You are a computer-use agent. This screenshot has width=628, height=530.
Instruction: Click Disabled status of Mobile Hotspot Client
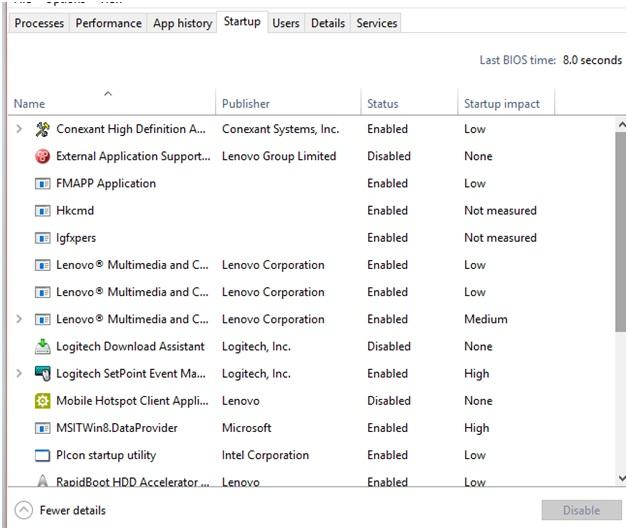tap(388, 401)
